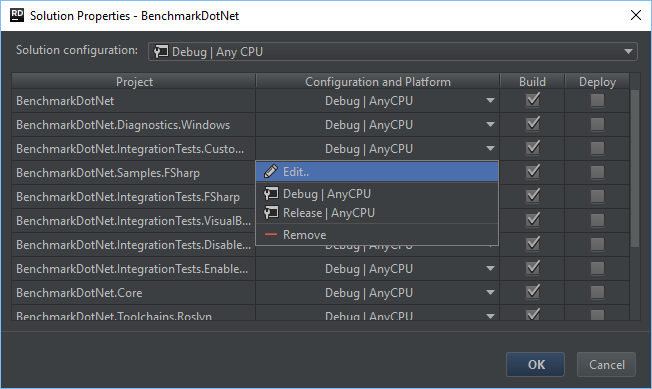Confirm changes with the OK button
The height and width of the screenshot is (389, 652).
[x=535, y=364]
